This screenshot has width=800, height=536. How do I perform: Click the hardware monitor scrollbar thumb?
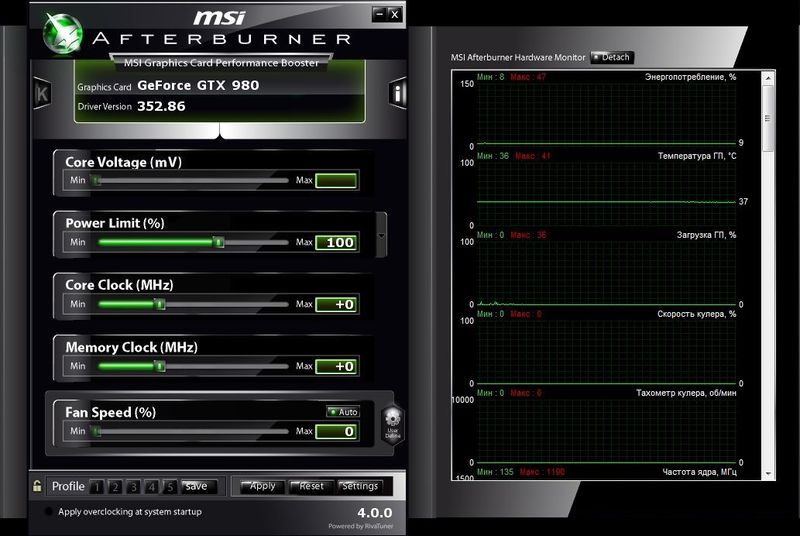point(768,118)
